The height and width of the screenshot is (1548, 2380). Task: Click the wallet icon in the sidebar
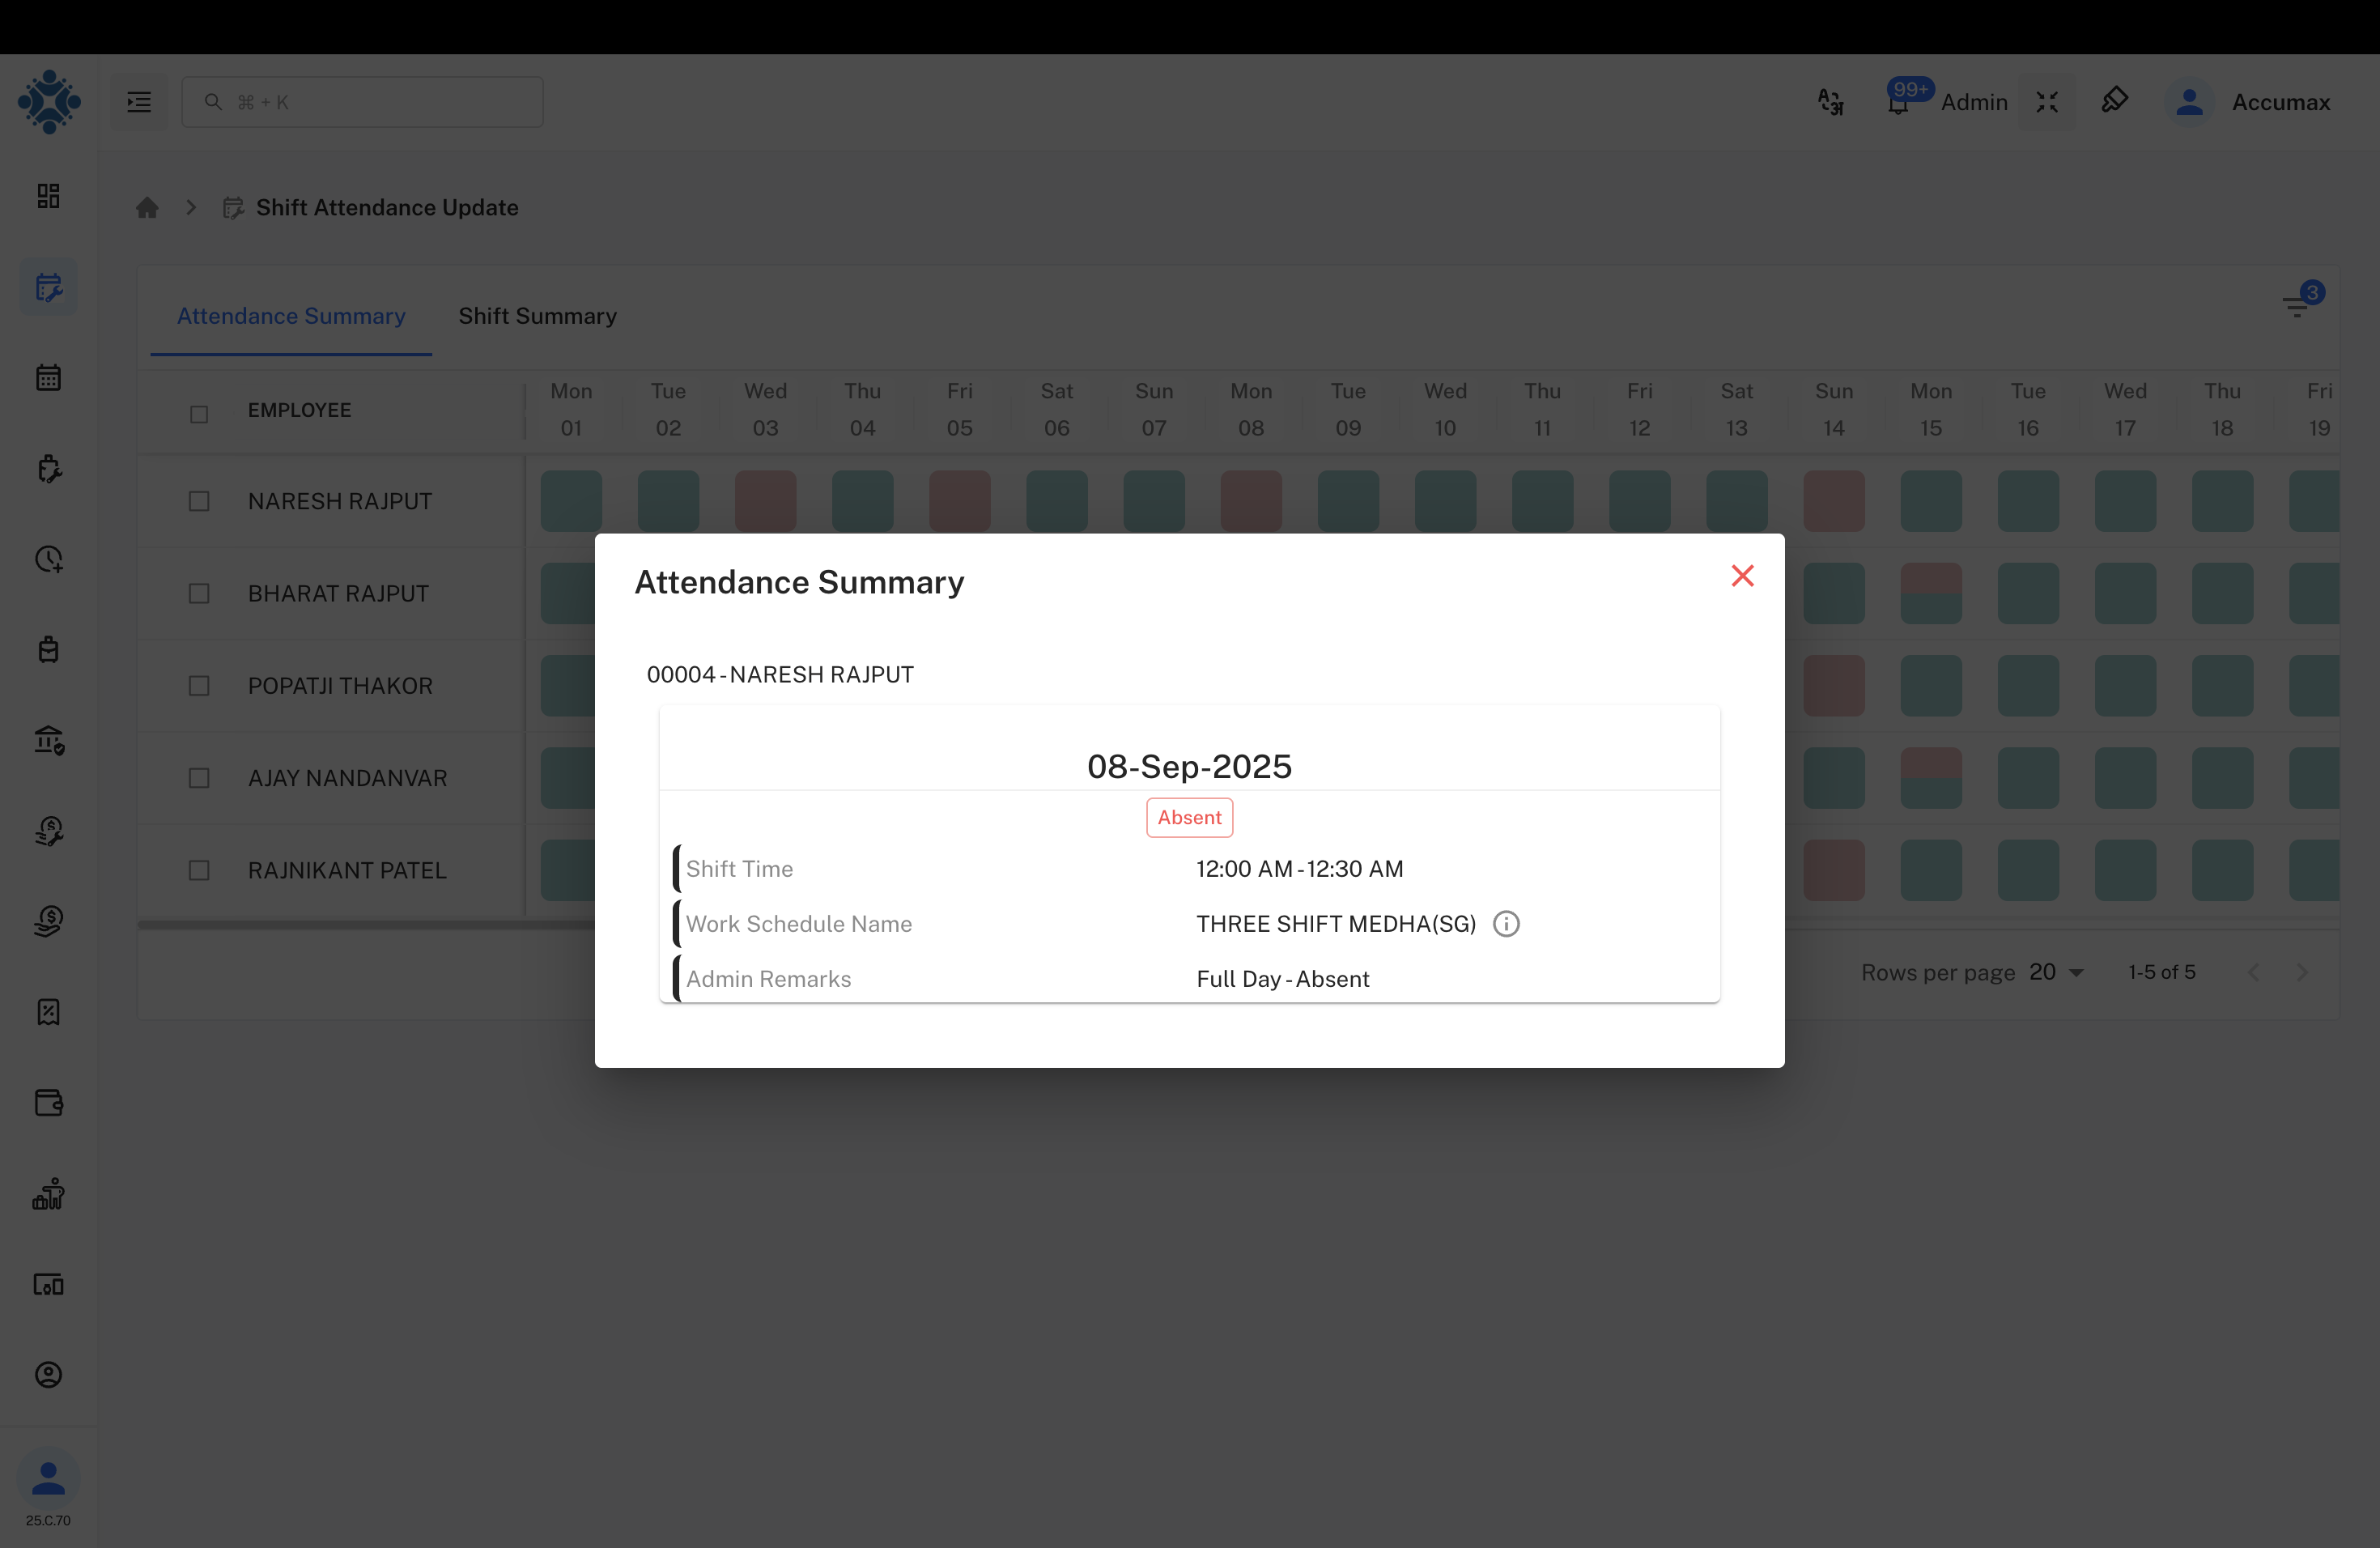coord(48,1103)
